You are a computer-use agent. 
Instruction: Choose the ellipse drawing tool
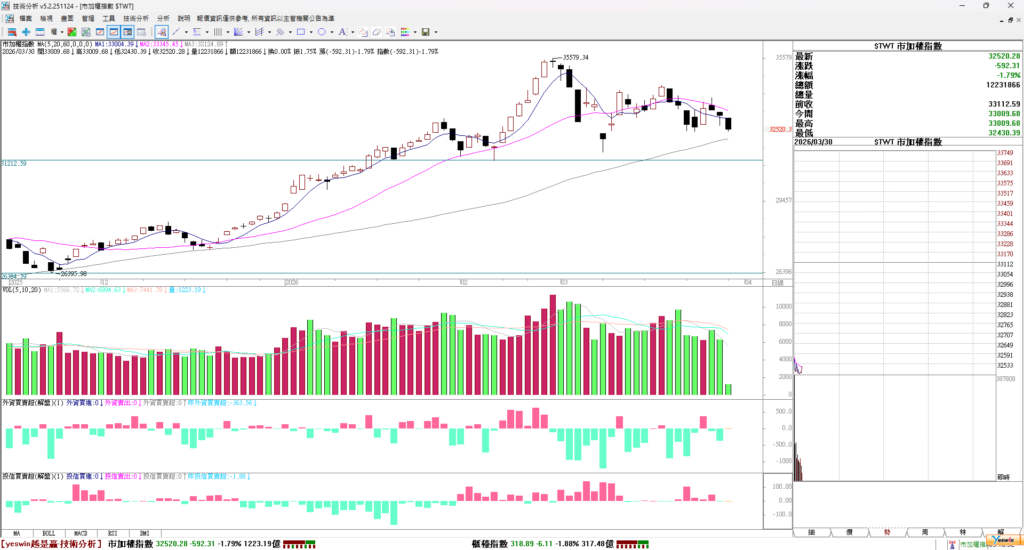[321, 32]
